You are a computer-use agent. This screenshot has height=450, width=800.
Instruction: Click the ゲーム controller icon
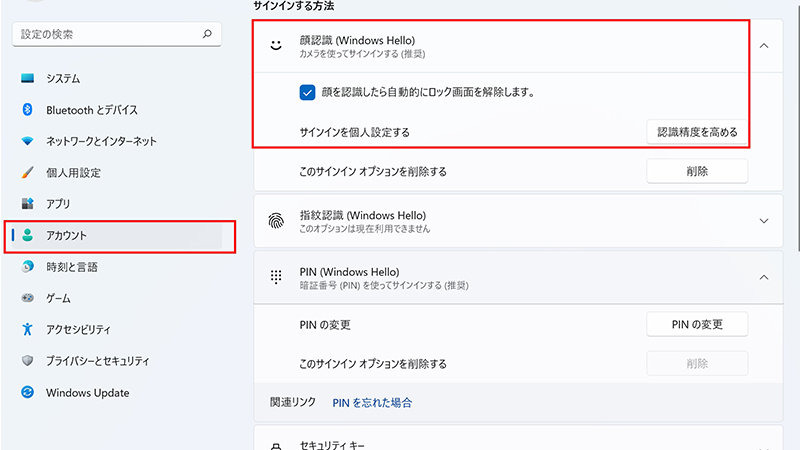(28, 298)
